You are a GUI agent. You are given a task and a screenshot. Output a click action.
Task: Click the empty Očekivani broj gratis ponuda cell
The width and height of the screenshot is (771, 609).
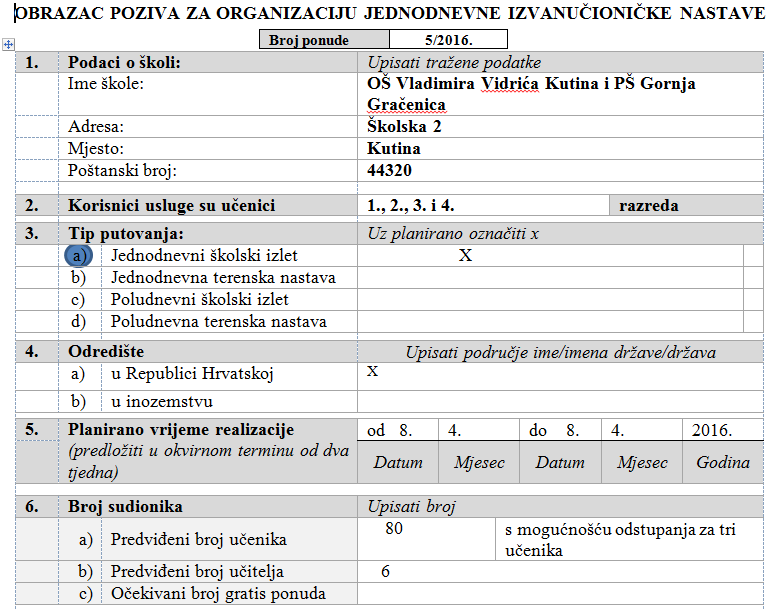pos(561,593)
